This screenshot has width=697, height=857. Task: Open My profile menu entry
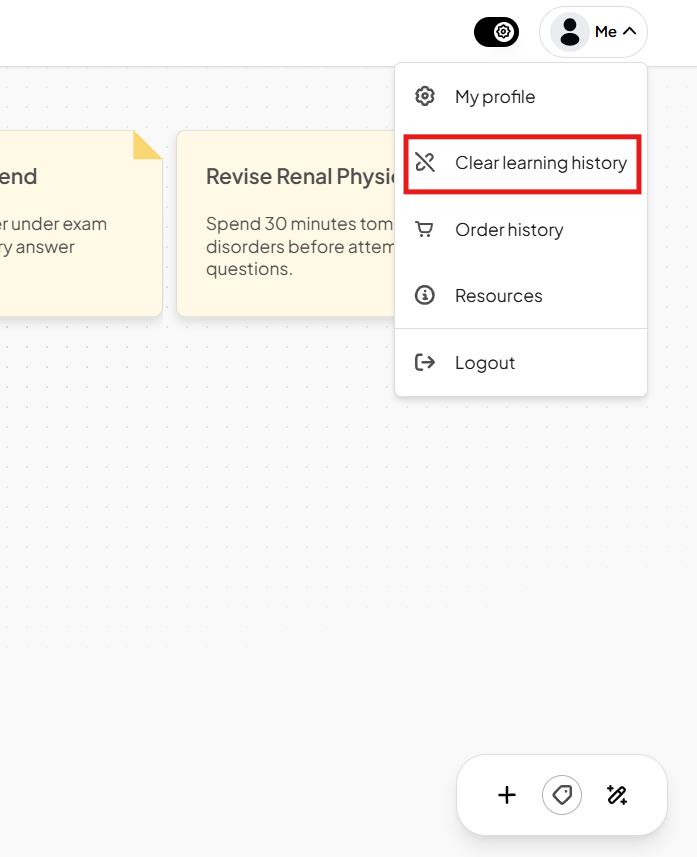(521, 97)
